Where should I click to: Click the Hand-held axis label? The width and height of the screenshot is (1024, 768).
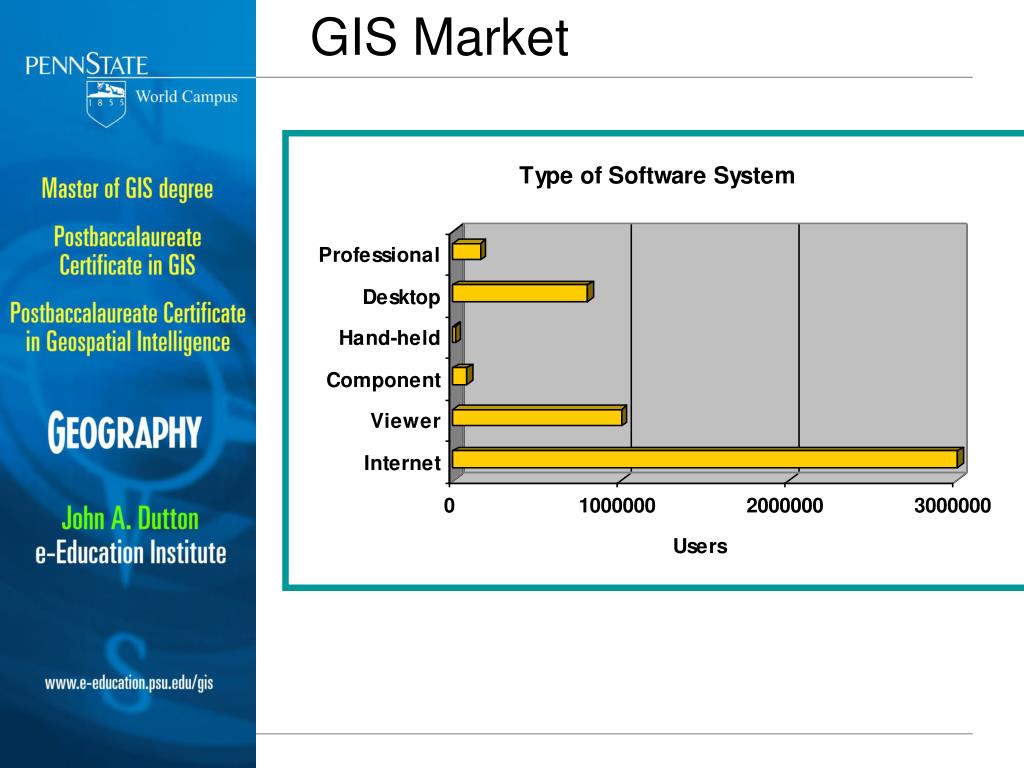389,338
